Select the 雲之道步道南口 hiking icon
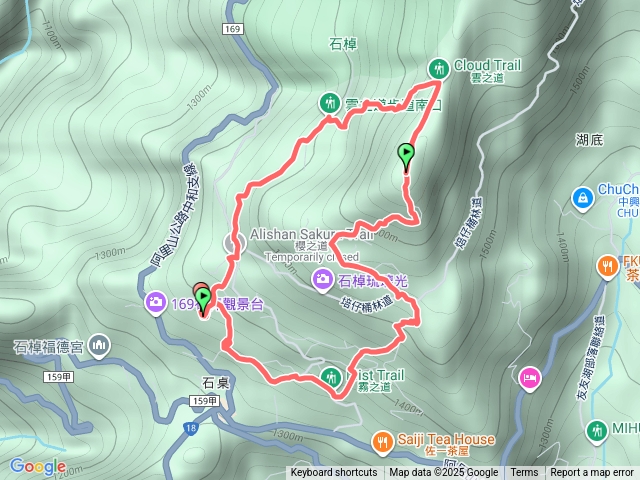640x480 pixels. pos(329,103)
